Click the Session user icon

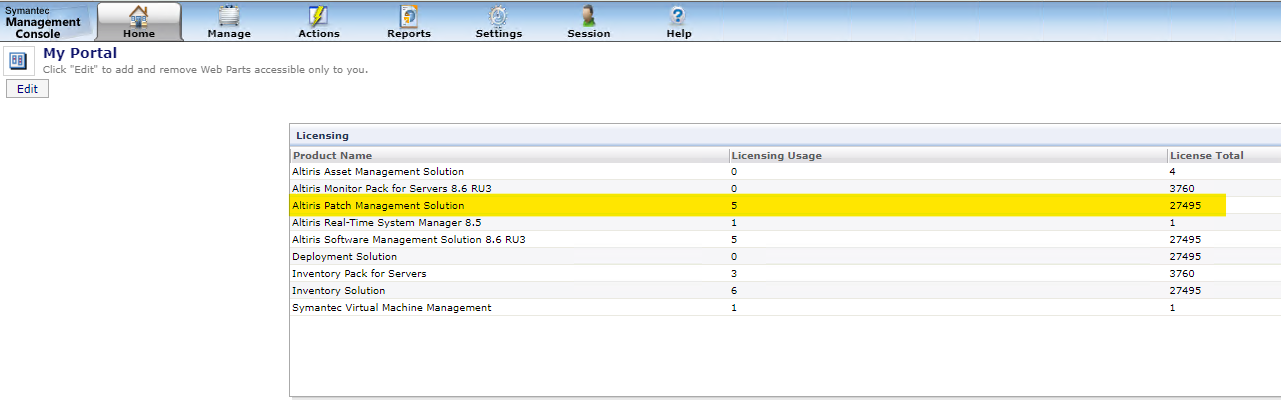click(588, 15)
